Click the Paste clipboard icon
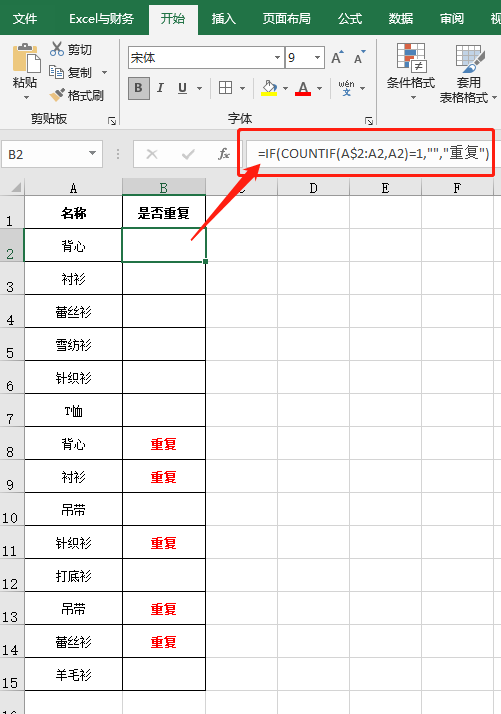Screen dimensions: 501x714 pyautogui.click(x=26, y=58)
